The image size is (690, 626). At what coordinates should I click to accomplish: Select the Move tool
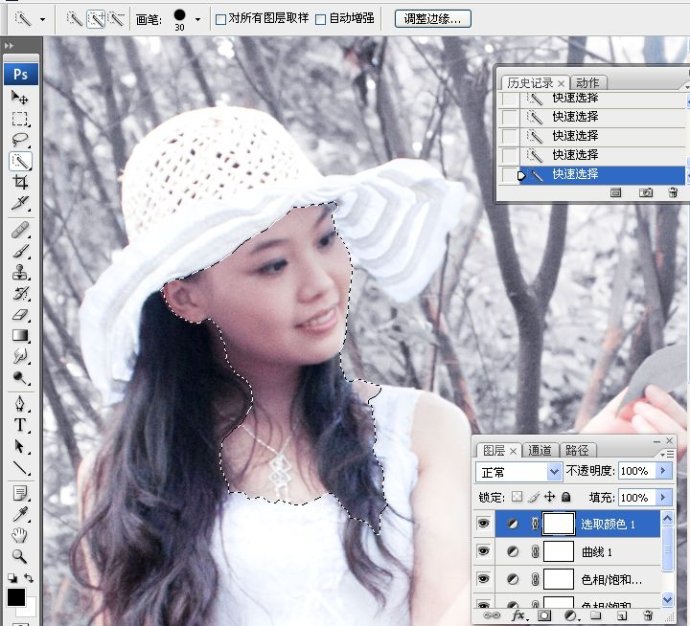pyautogui.click(x=19, y=97)
